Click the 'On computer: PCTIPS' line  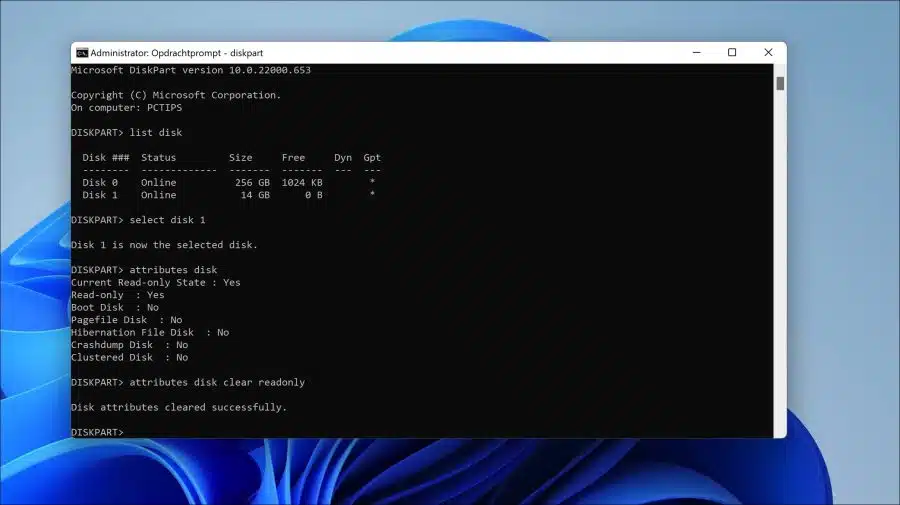click(x=126, y=108)
